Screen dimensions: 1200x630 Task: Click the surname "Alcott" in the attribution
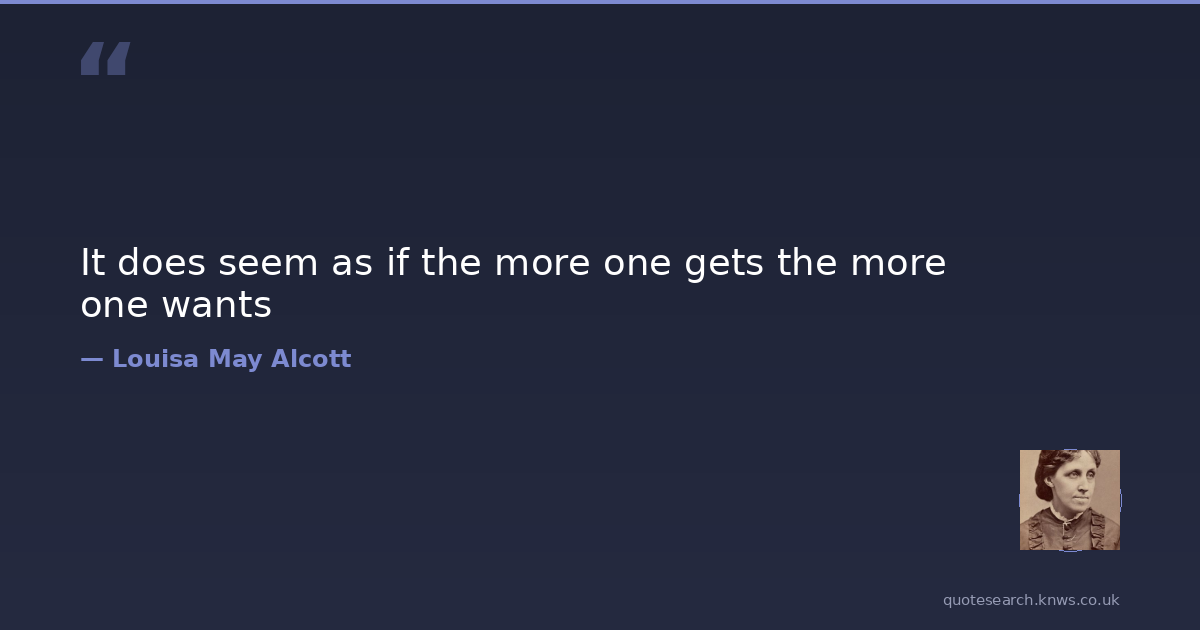point(311,359)
